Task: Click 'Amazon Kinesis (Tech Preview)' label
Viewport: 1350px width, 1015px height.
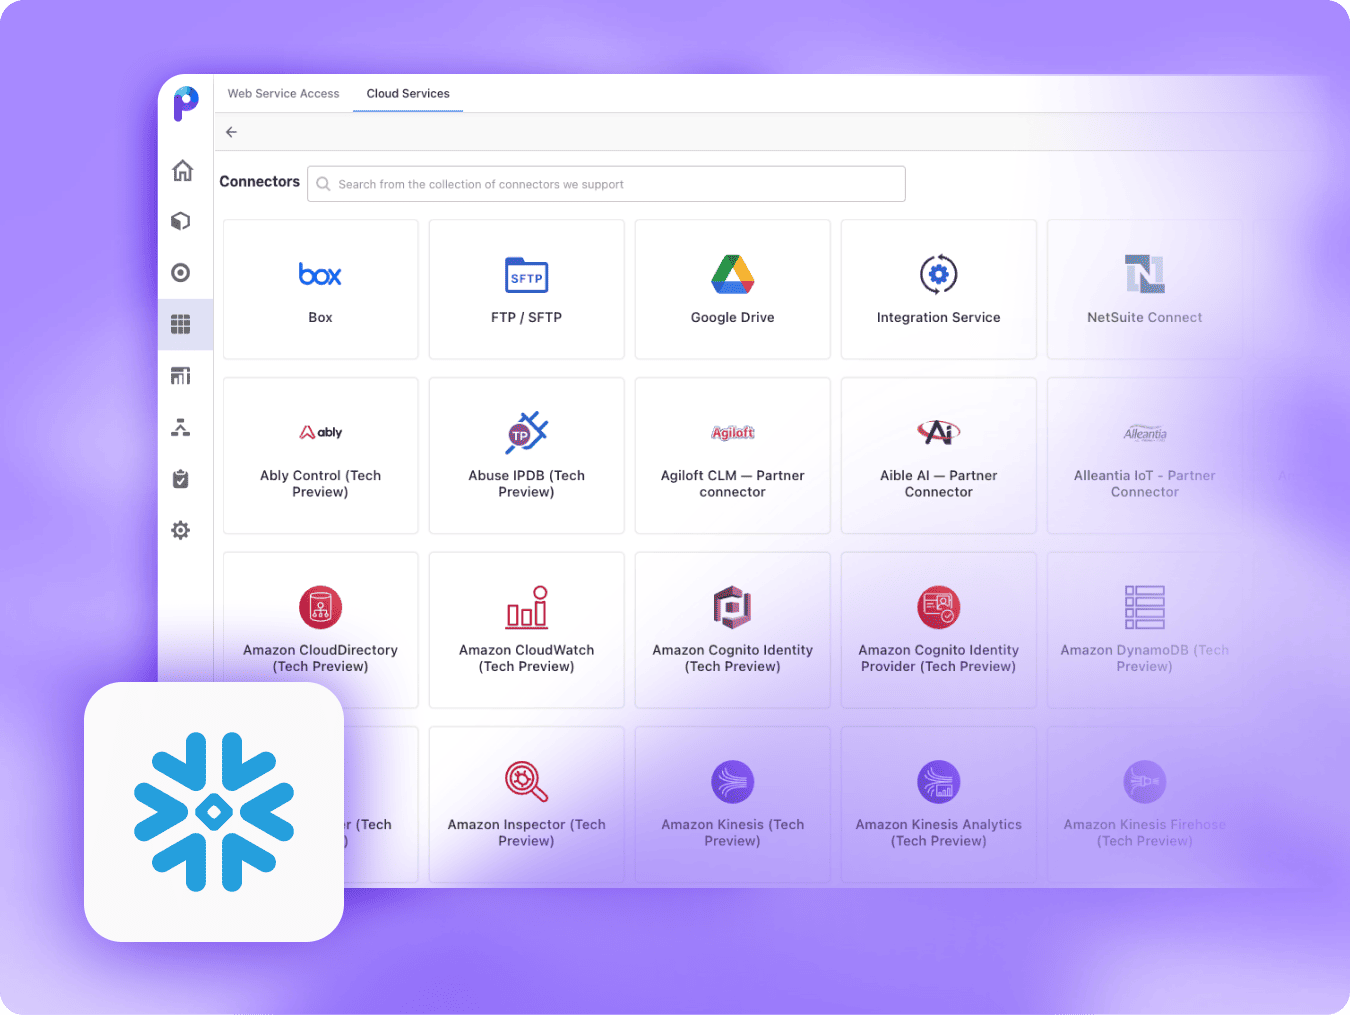Action: click(733, 832)
